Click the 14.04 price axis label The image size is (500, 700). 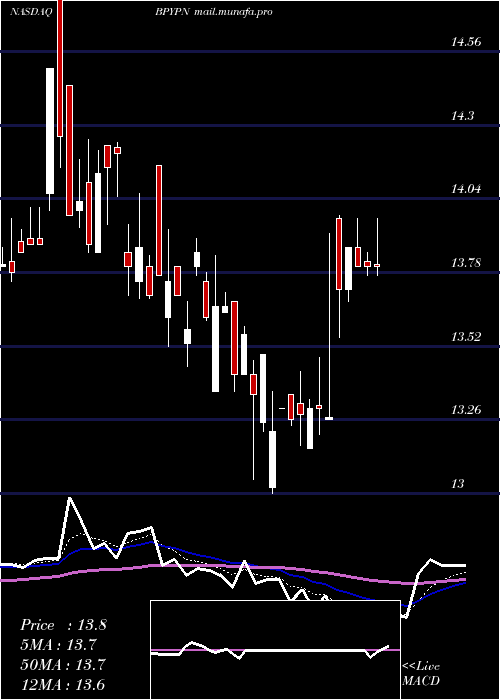pyautogui.click(x=466, y=189)
